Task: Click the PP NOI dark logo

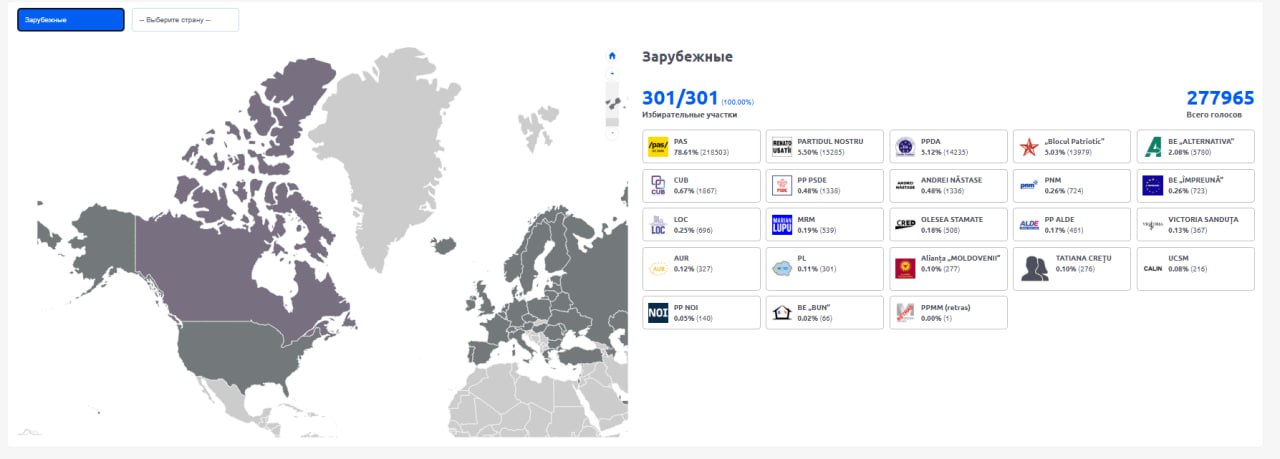Action: (x=658, y=313)
